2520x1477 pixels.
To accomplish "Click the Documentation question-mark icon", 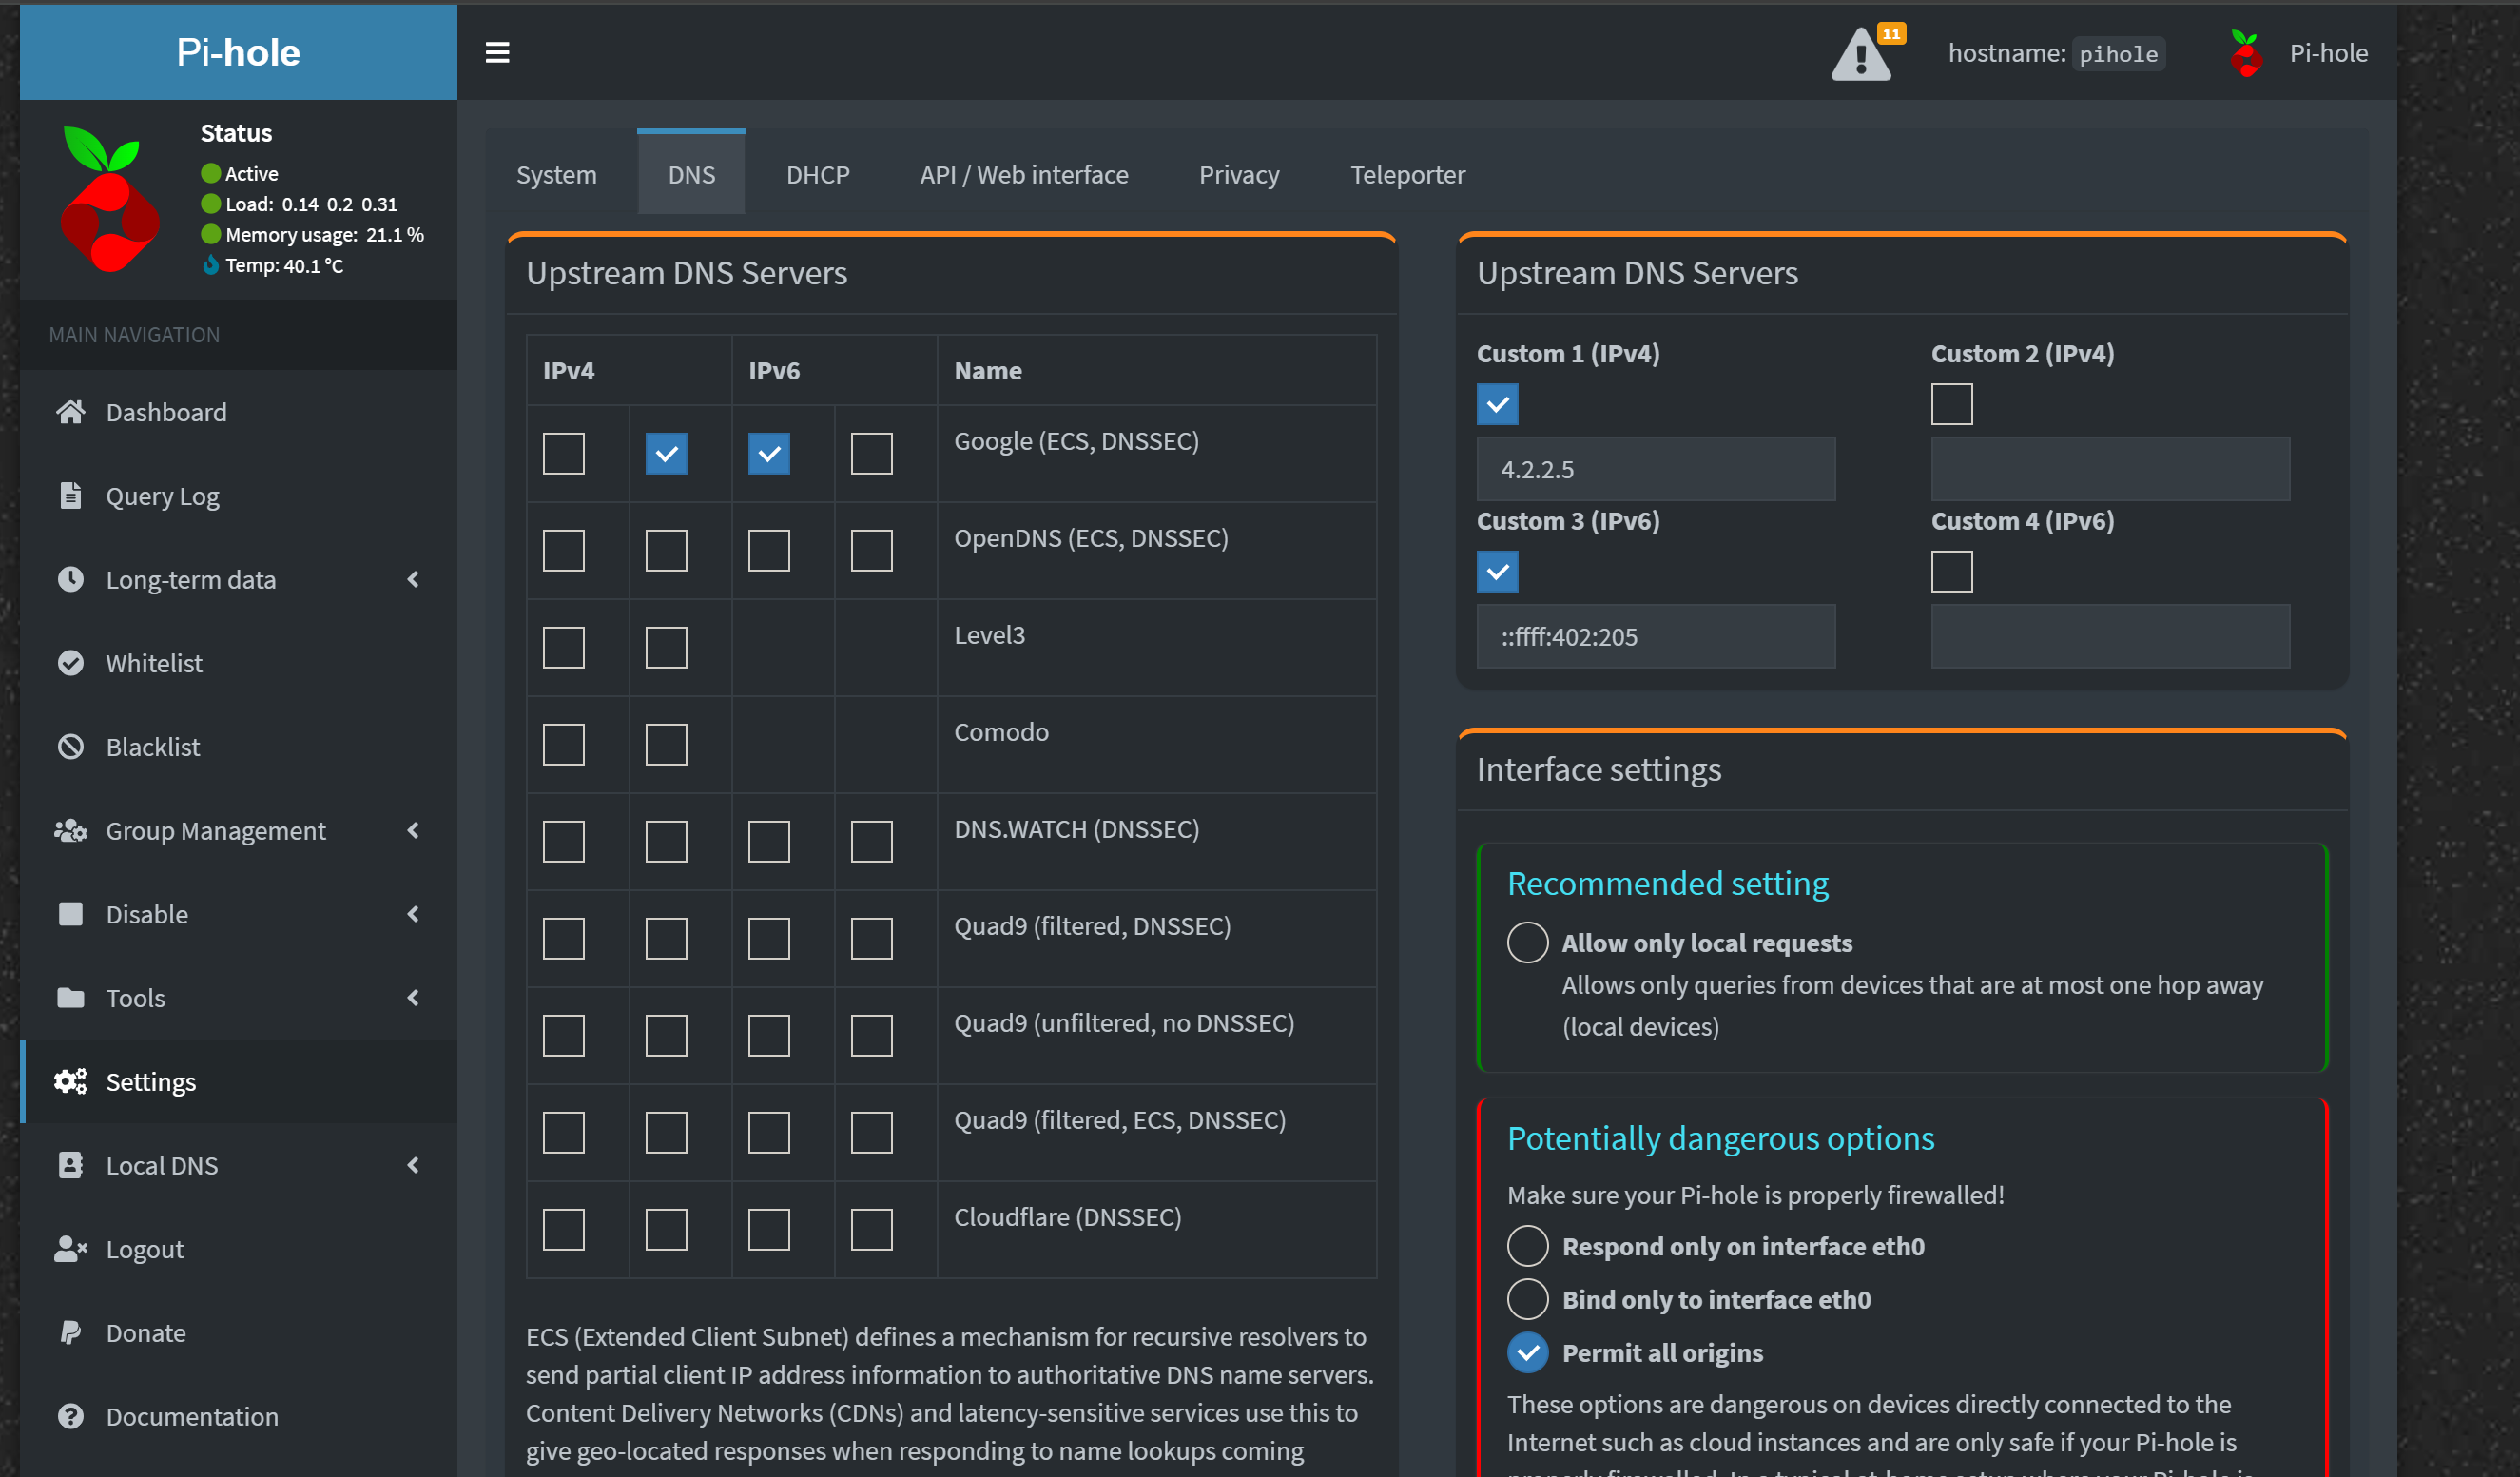I will coord(70,1416).
